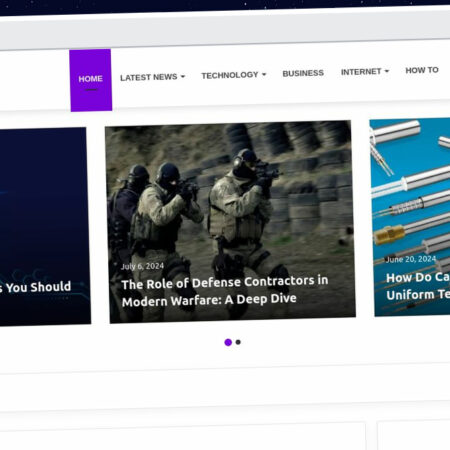Image resolution: width=450 pixels, height=450 pixels.
Task: Expand the TECHNOLOGY dropdown arrow
Action: pos(264,74)
